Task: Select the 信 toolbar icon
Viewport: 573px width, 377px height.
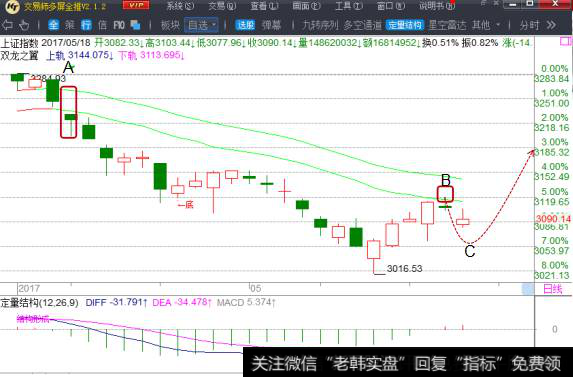Action: click(x=103, y=25)
